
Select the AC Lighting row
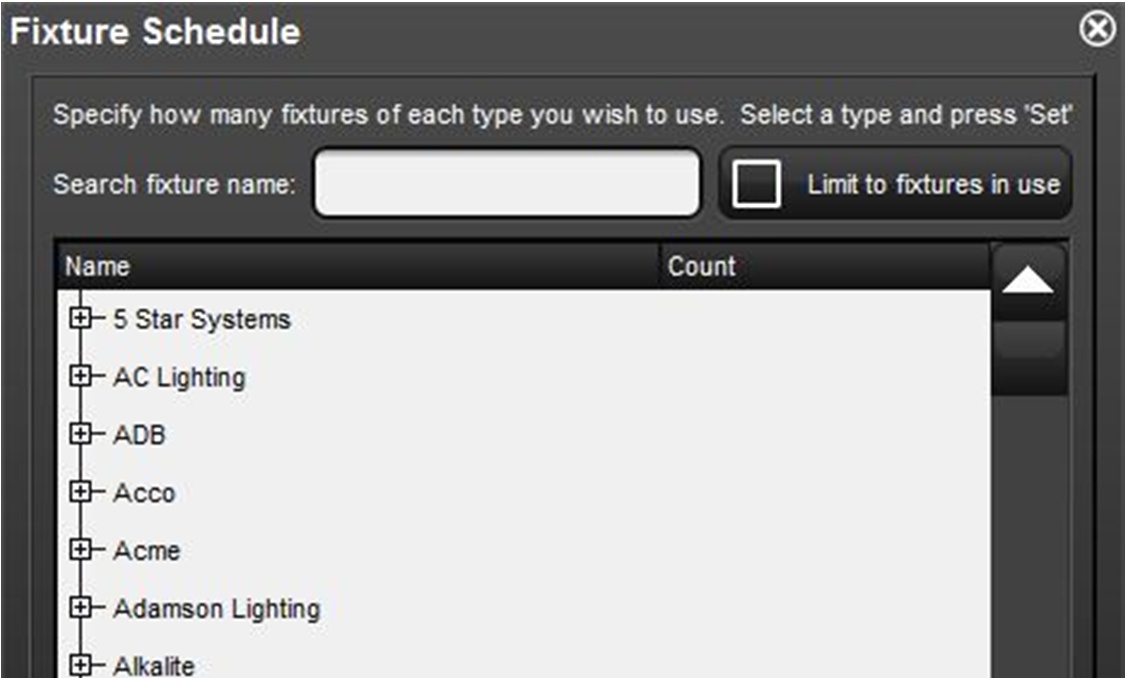tap(179, 378)
